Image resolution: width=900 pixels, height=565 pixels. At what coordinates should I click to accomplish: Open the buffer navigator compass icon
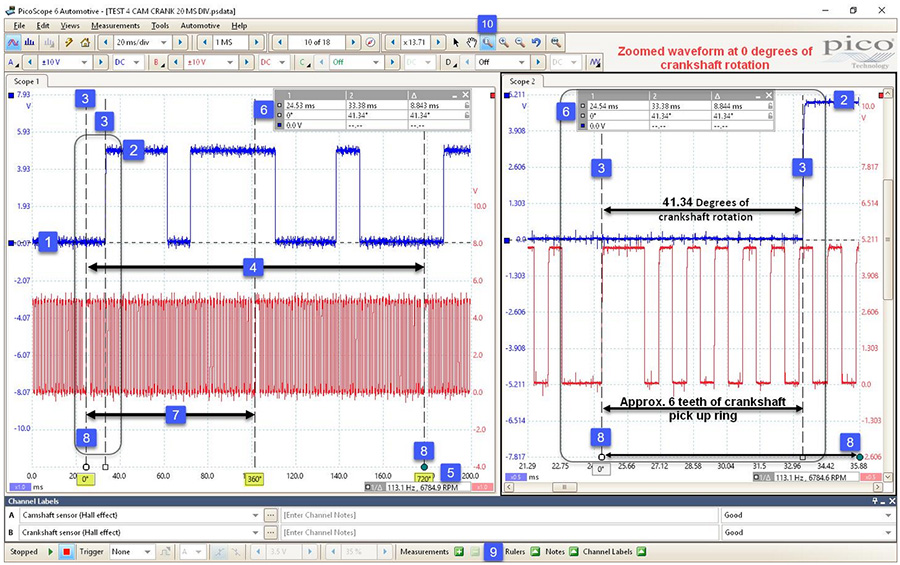click(371, 42)
